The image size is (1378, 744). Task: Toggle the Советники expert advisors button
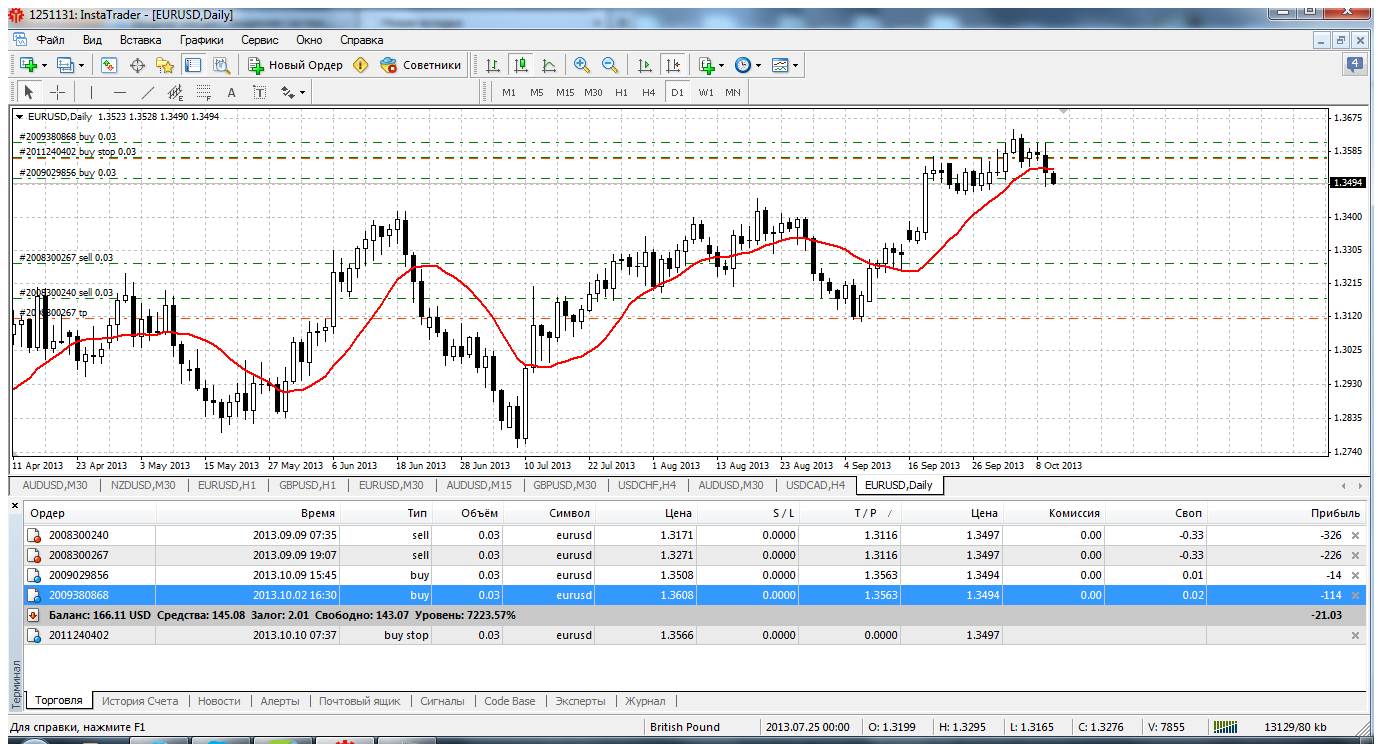click(x=421, y=65)
